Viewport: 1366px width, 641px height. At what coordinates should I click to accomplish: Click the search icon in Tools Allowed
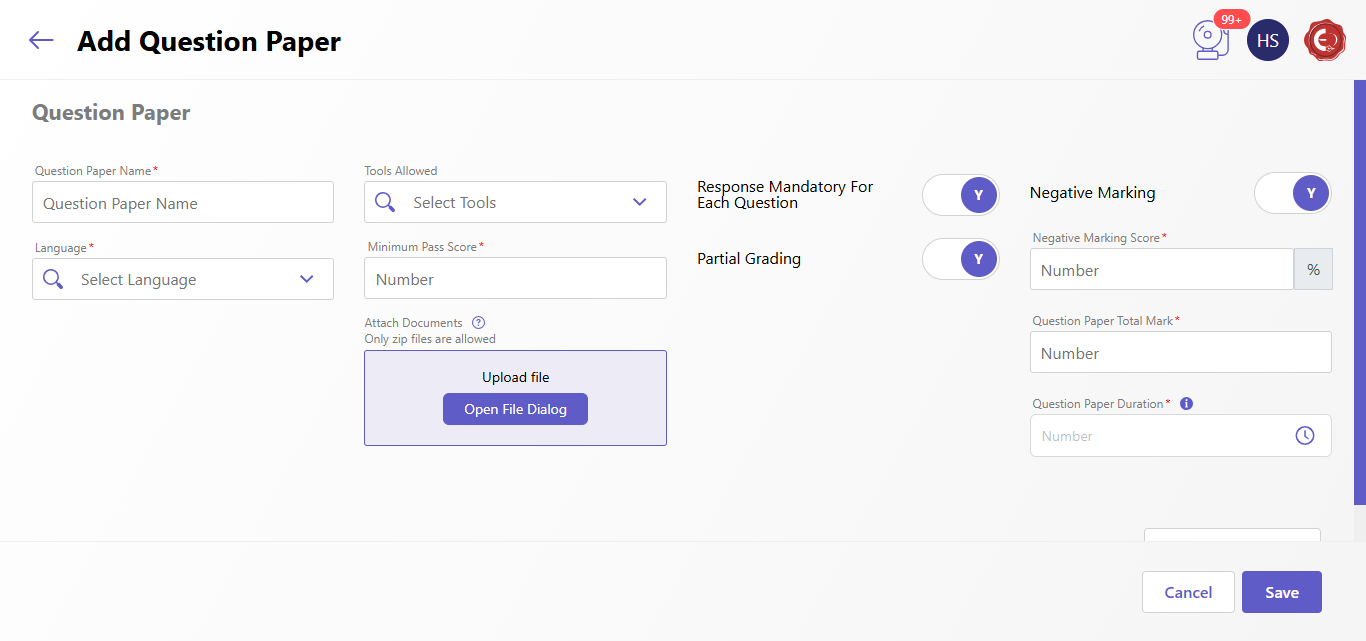click(385, 202)
